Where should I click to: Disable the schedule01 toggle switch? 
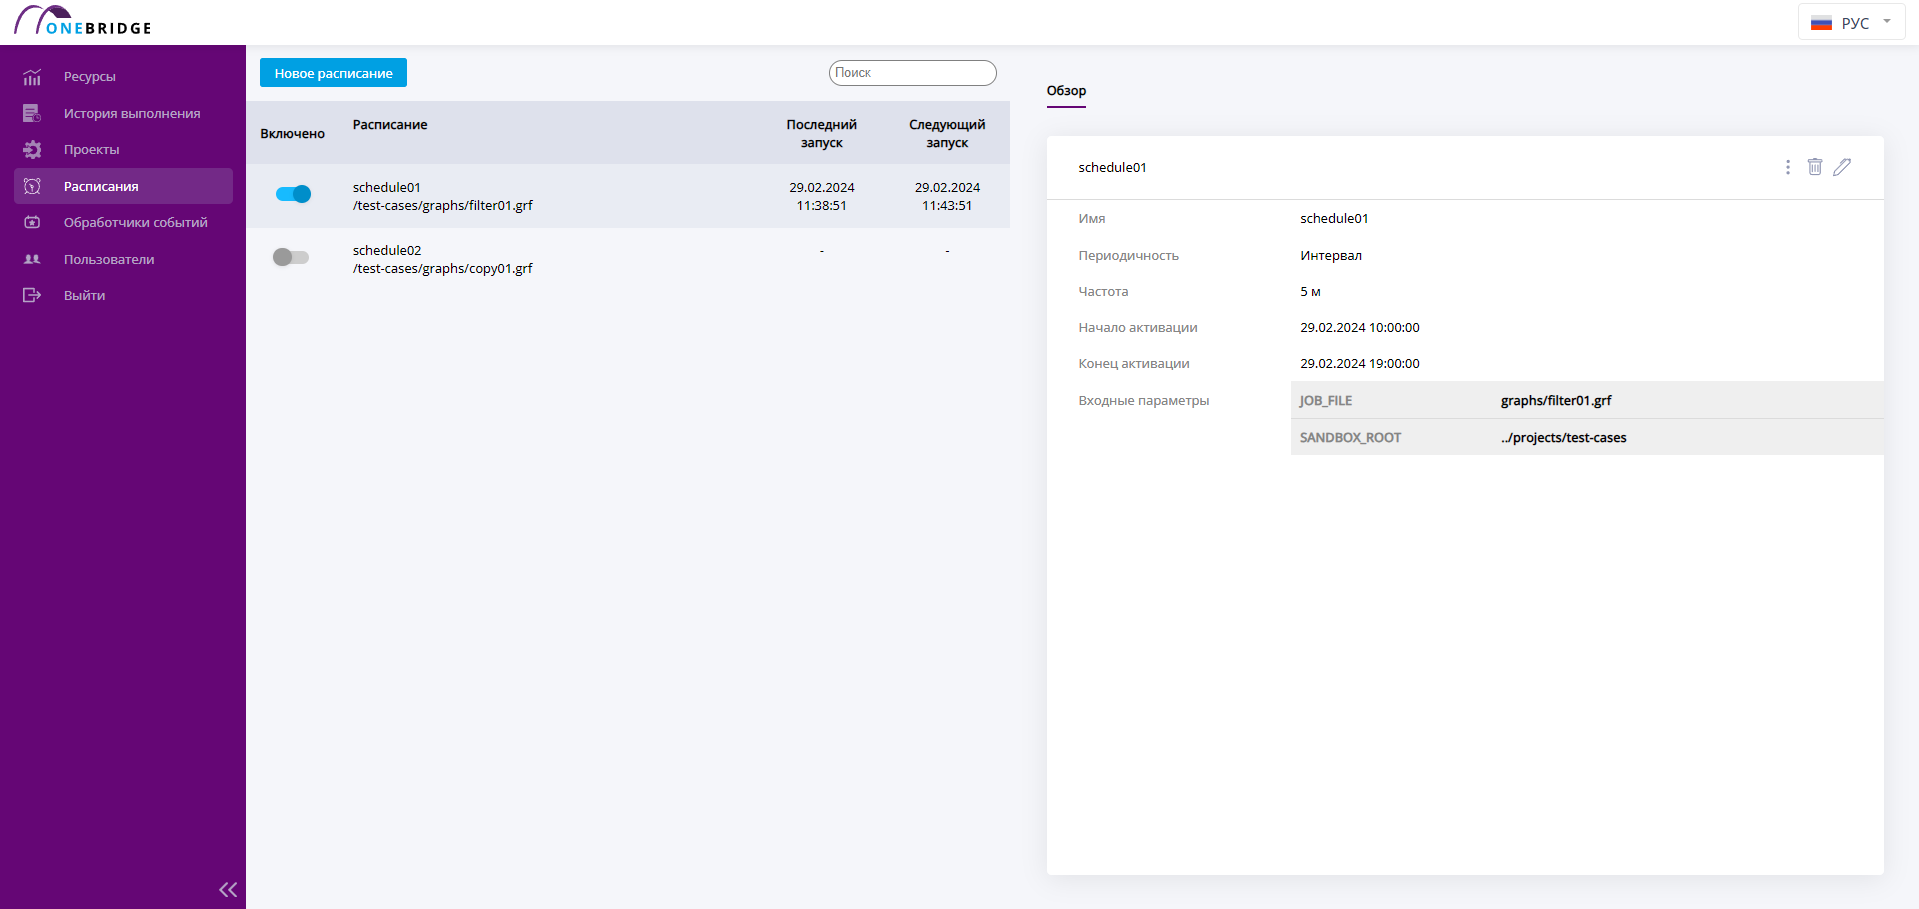(x=293, y=194)
